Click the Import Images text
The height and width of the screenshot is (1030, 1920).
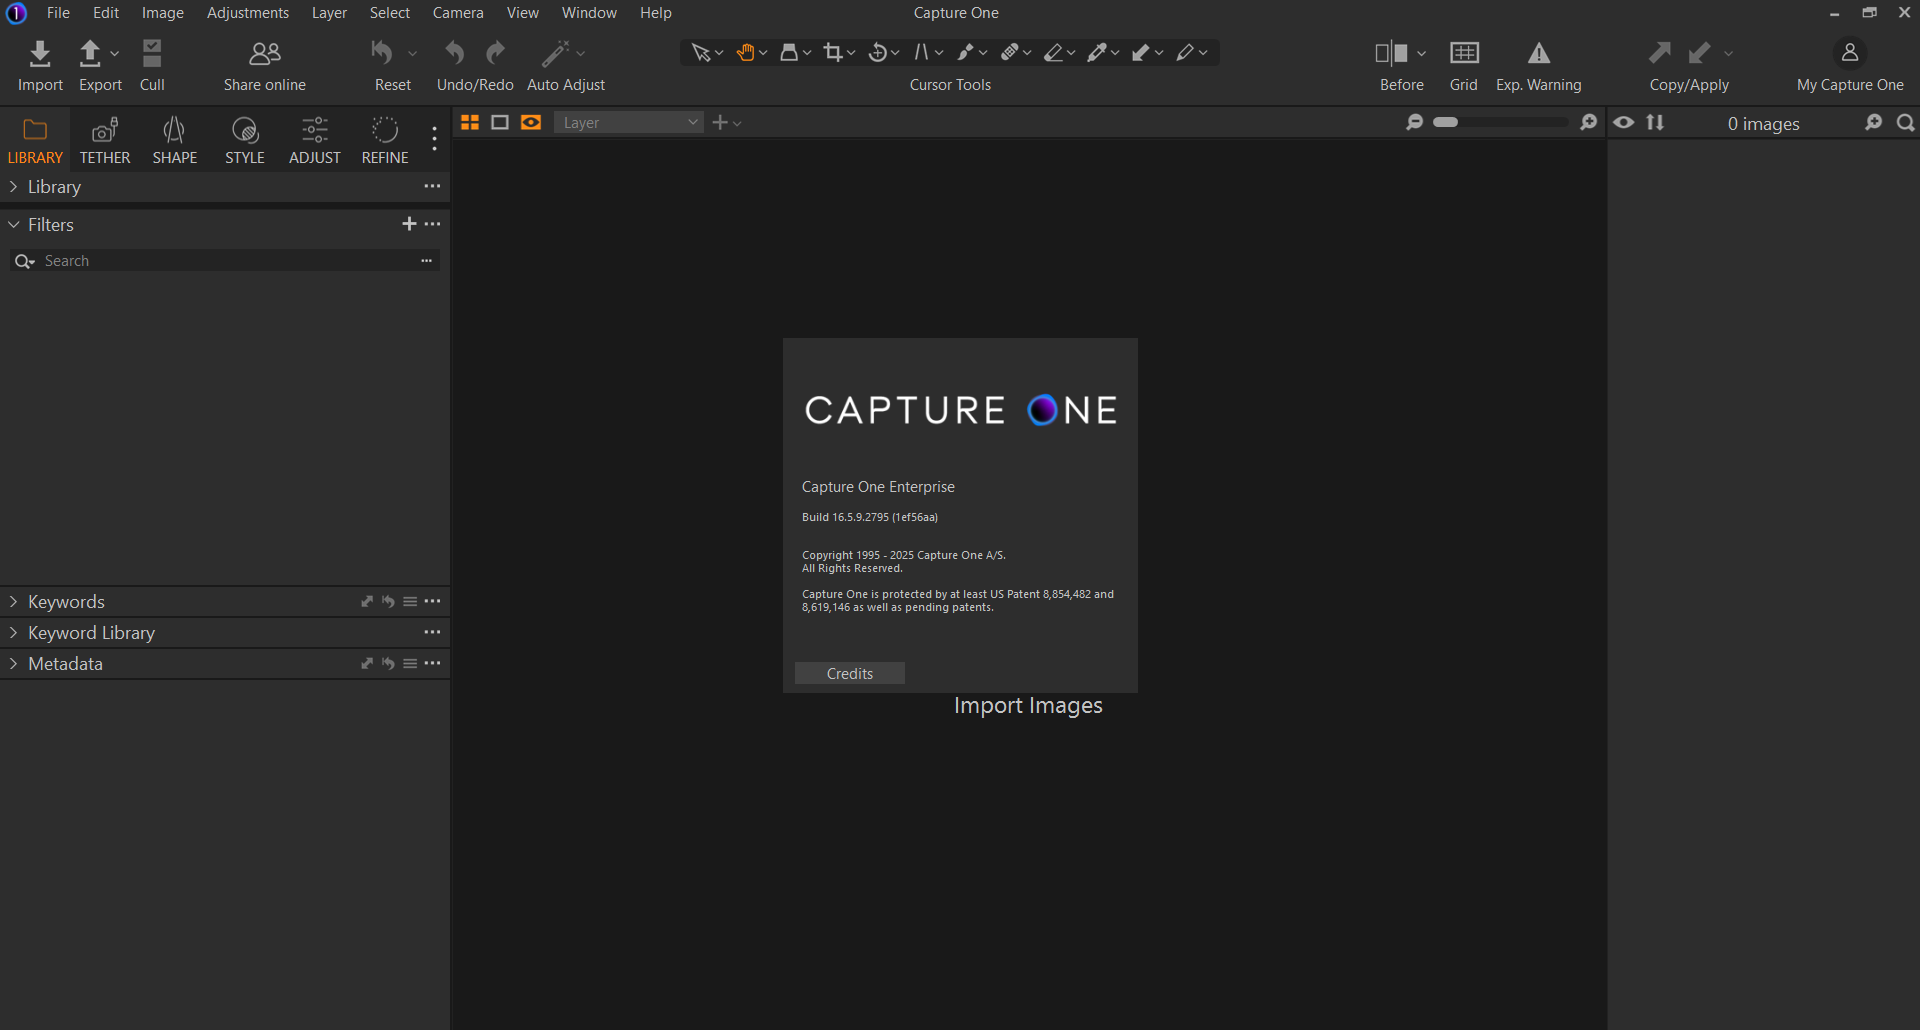[x=1028, y=705]
